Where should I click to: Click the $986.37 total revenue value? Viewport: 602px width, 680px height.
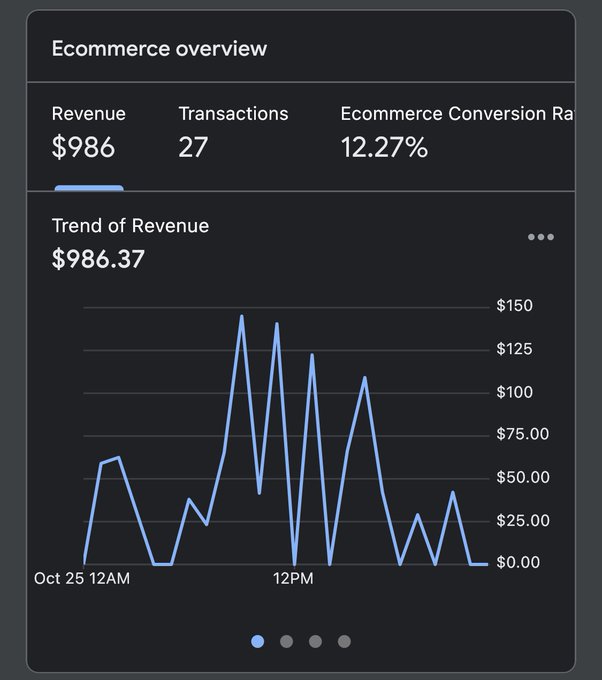tap(98, 259)
